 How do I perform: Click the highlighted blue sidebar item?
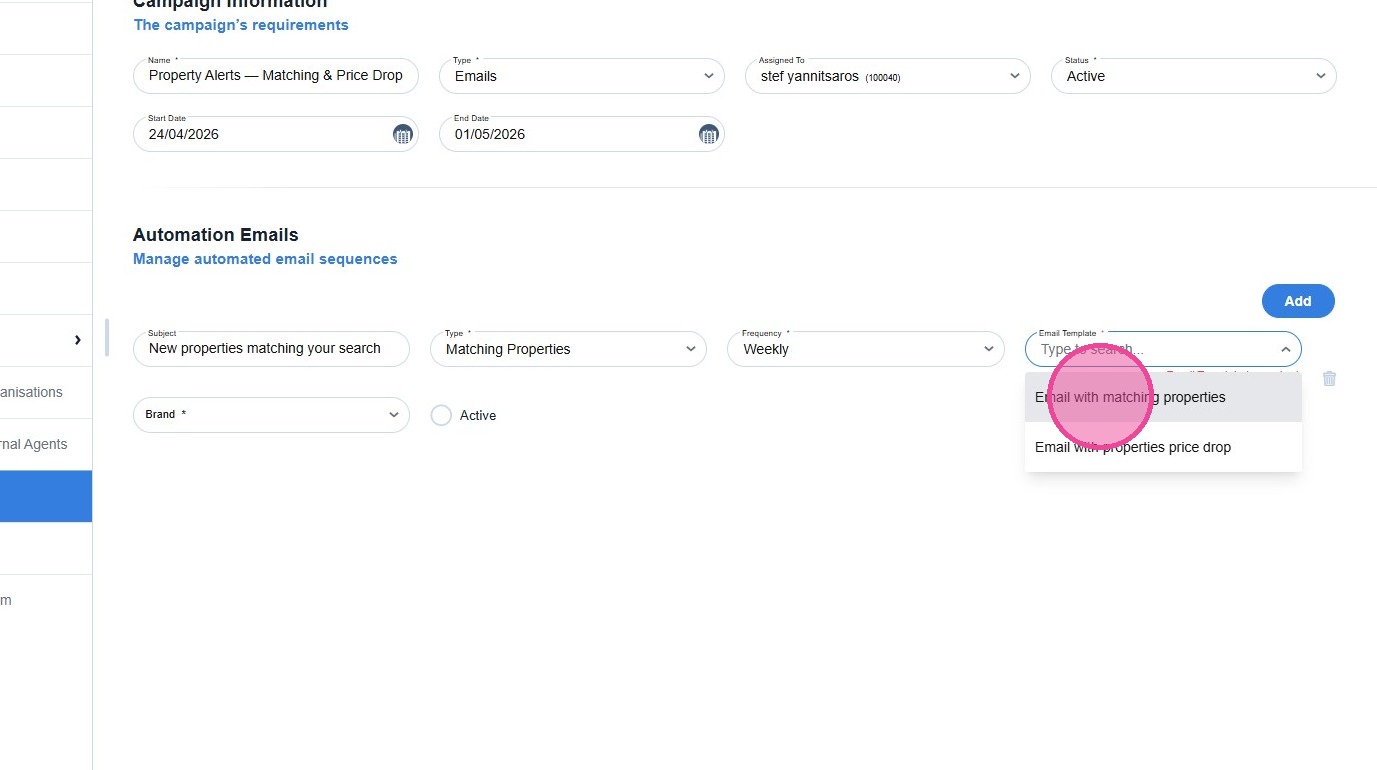(x=46, y=496)
